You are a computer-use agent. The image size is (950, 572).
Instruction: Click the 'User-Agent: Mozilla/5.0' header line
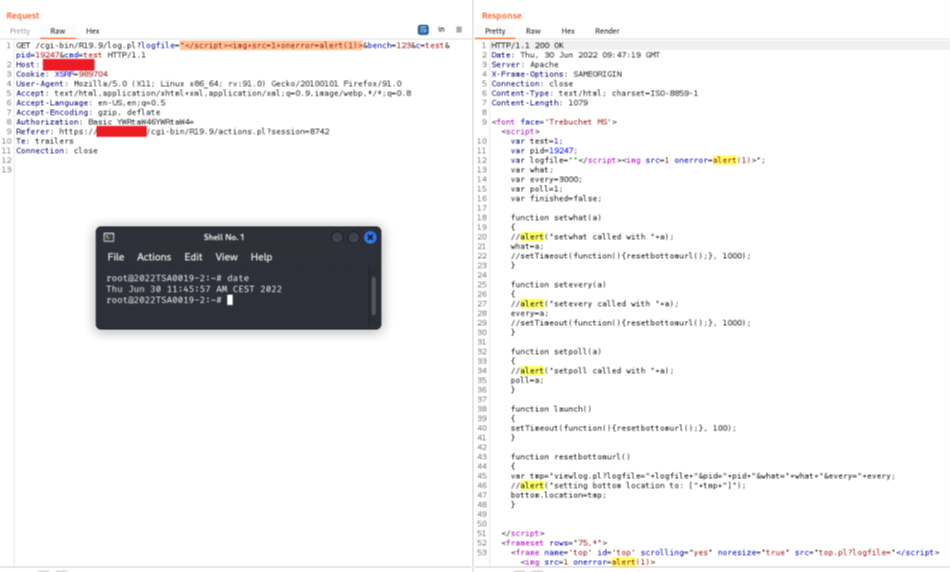click(208, 84)
